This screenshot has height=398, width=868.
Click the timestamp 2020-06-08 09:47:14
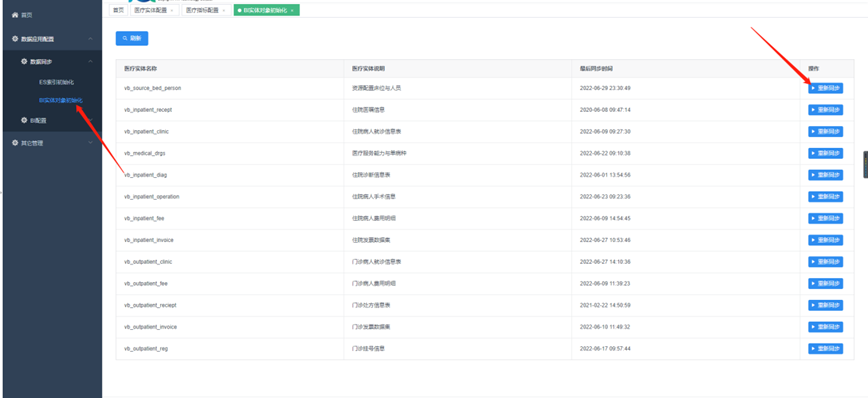point(605,110)
